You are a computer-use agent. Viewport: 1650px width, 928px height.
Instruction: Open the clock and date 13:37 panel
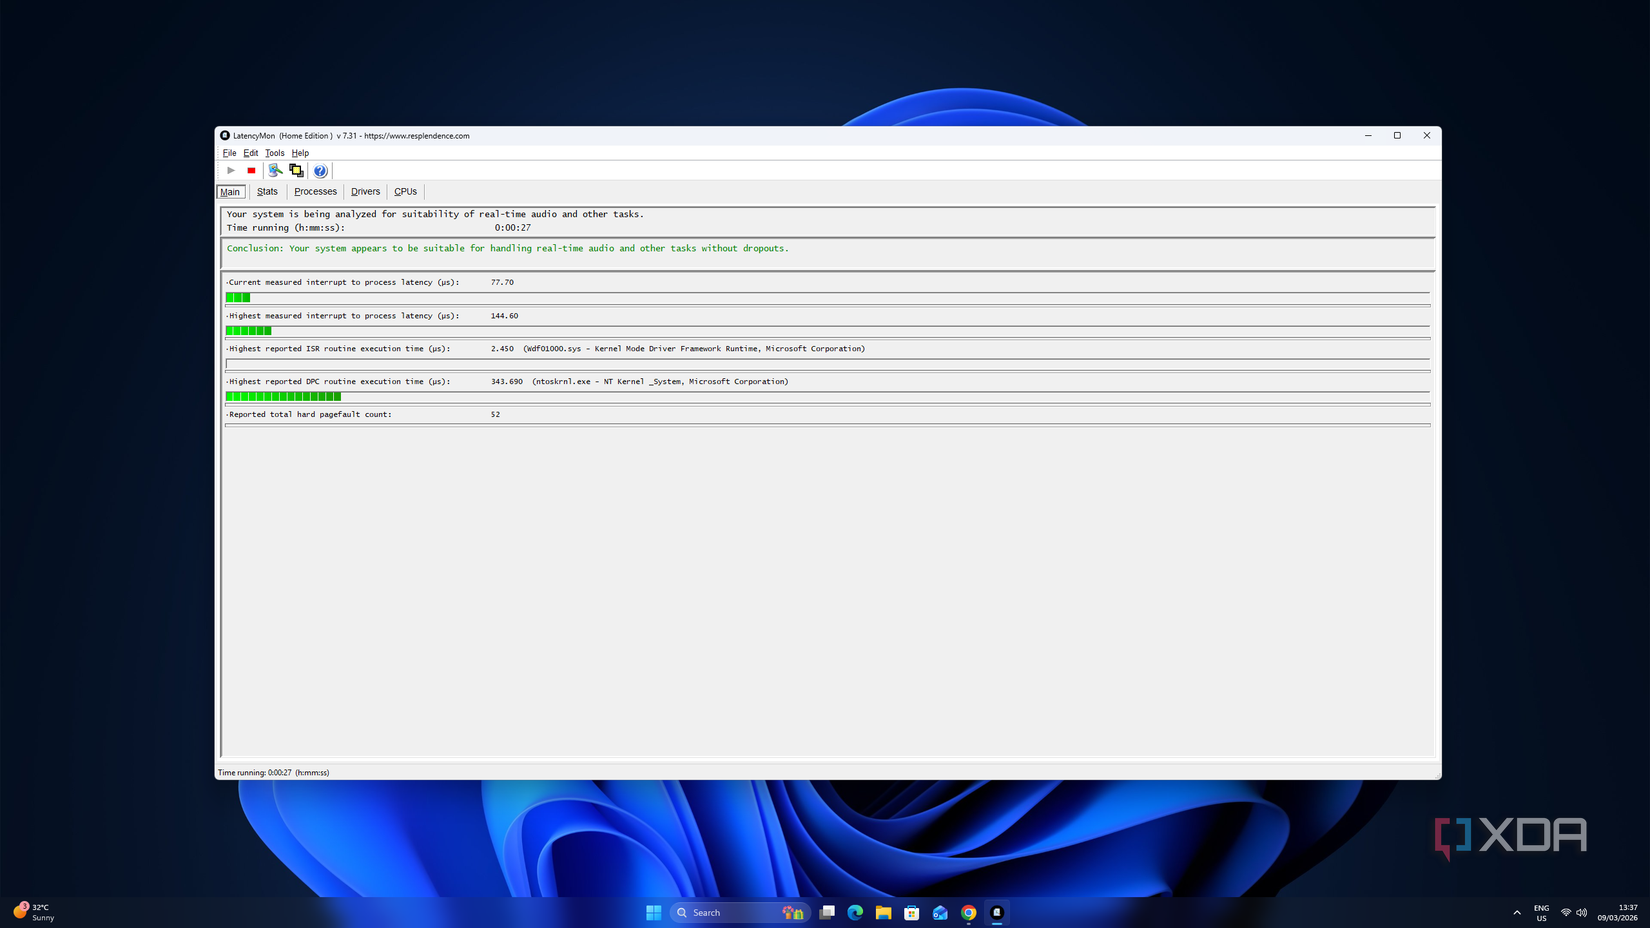(1618, 912)
